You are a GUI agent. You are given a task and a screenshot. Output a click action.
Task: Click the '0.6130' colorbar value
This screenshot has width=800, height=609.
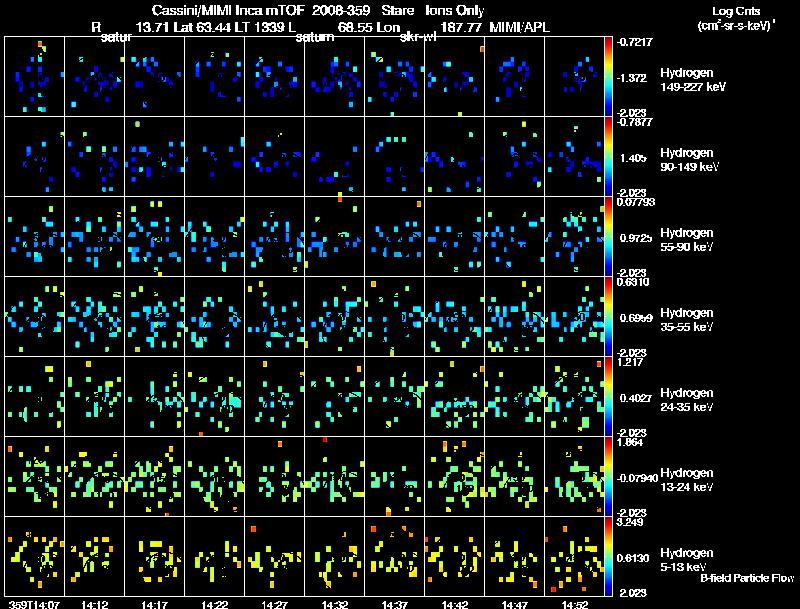633,559
